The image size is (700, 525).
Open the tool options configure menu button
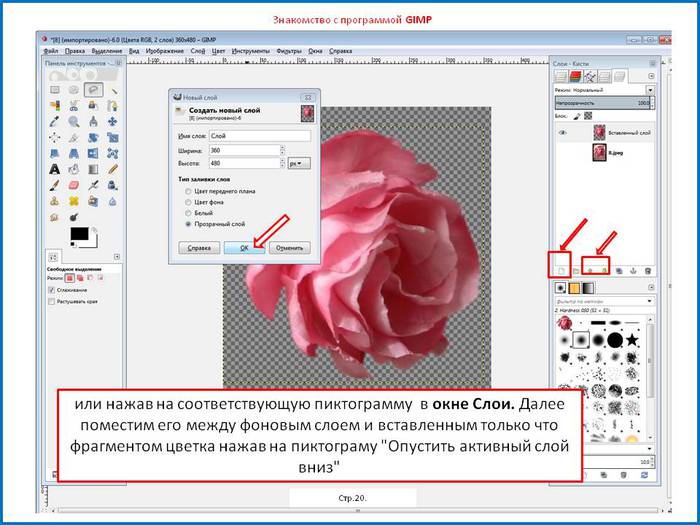pos(117,257)
